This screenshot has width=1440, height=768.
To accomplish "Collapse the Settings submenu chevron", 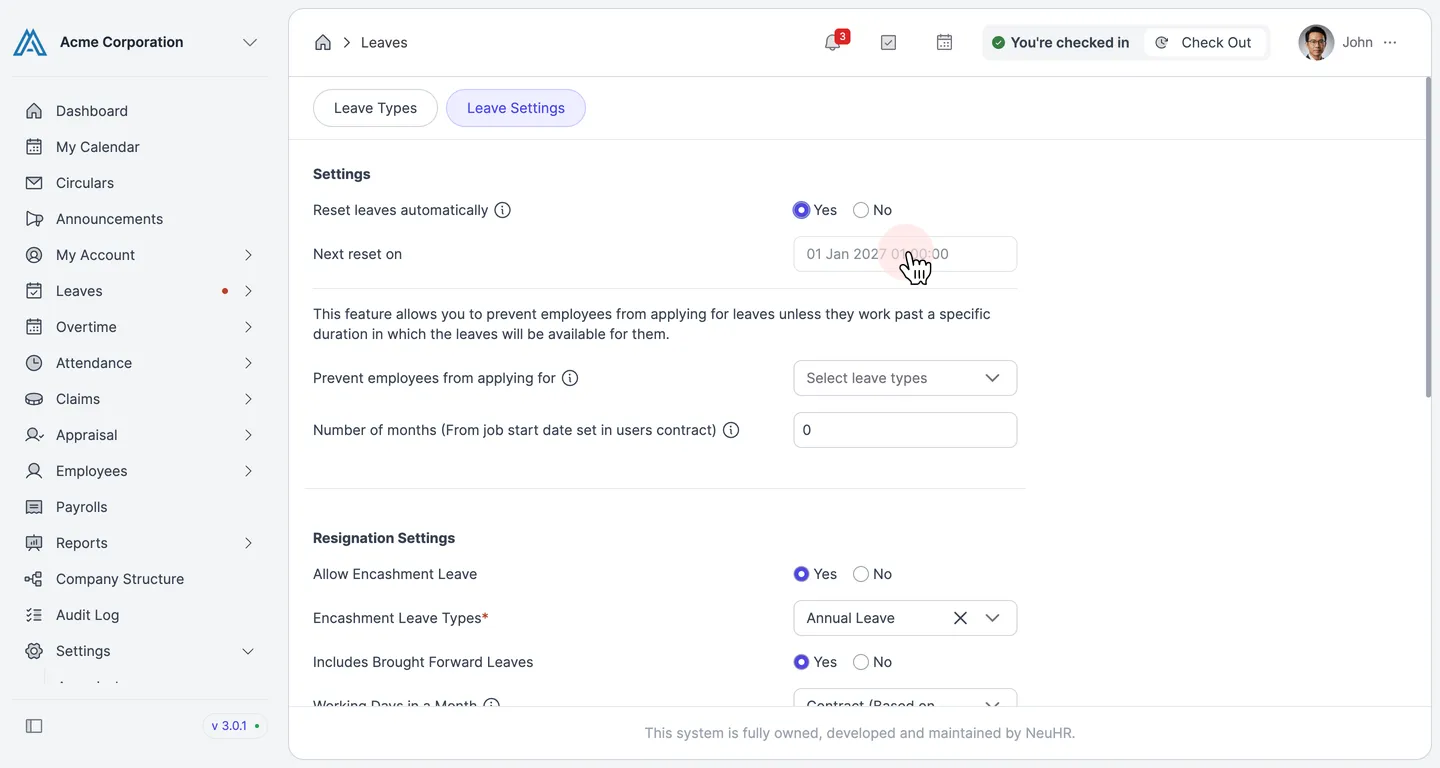I will (248, 651).
